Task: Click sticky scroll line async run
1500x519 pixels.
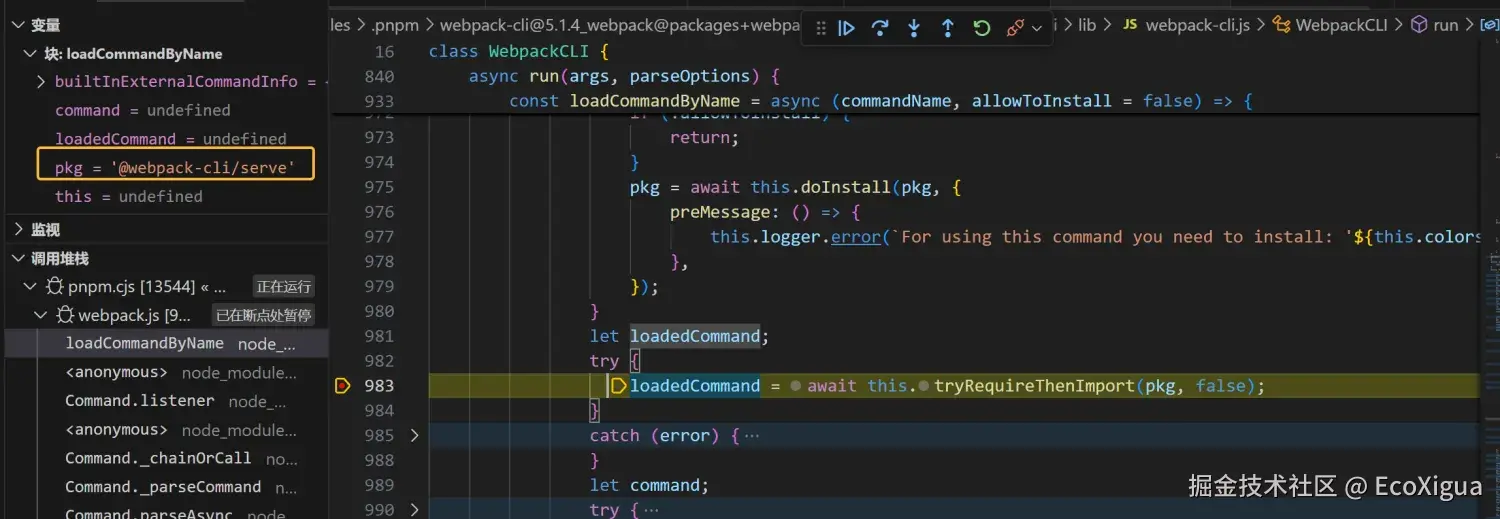Action: (624, 76)
